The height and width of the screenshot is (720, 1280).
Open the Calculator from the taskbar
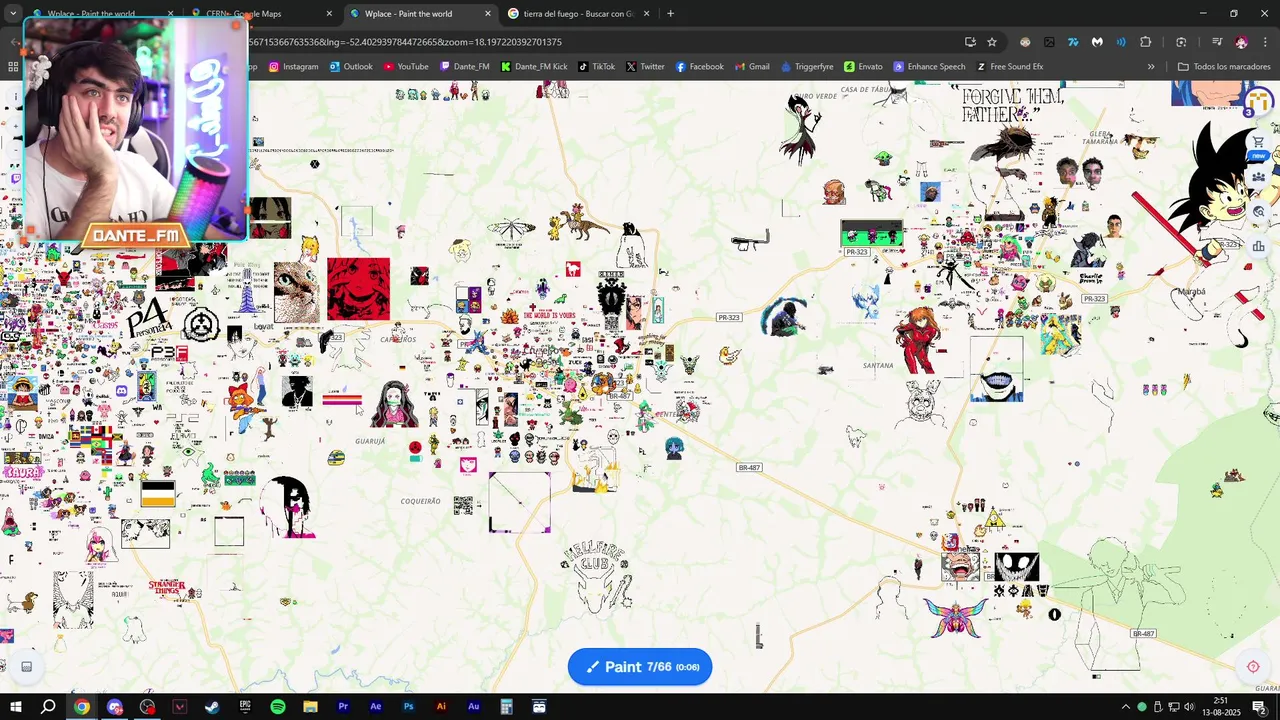click(x=506, y=707)
